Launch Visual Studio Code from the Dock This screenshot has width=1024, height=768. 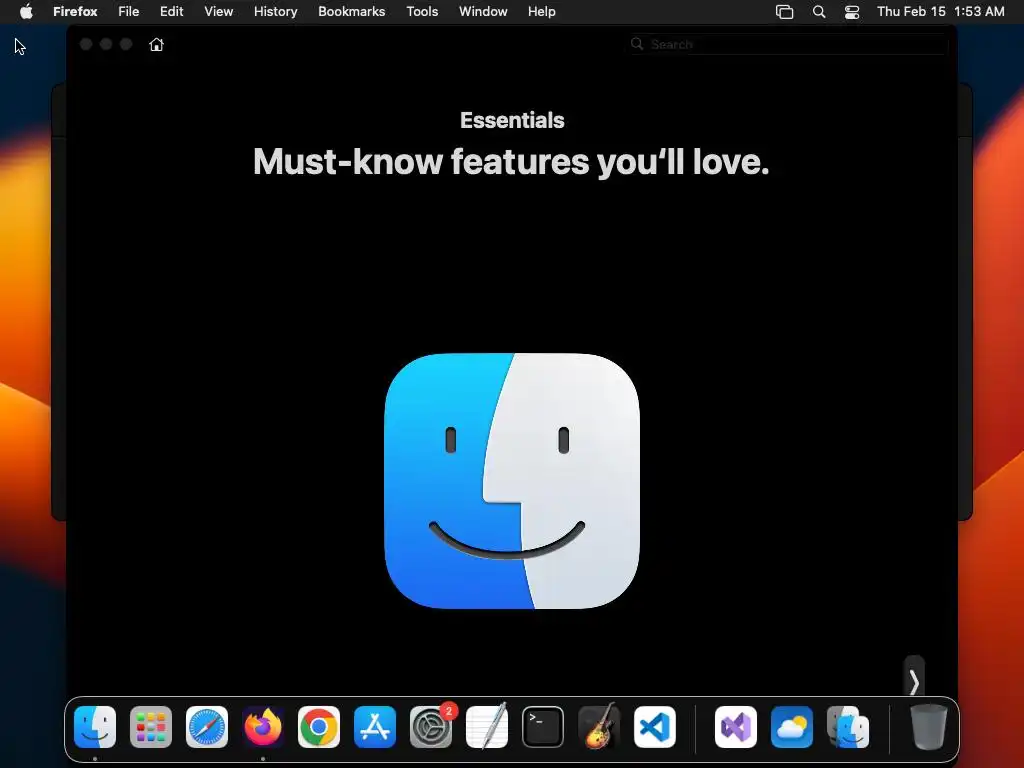click(x=655, y=727)
